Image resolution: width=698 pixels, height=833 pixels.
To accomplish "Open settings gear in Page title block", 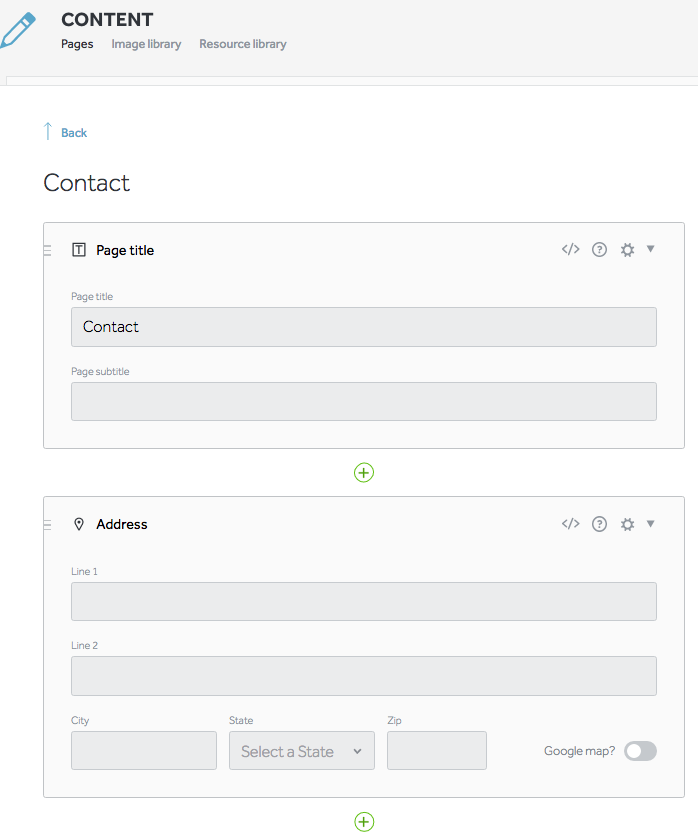I will (627, 250).
